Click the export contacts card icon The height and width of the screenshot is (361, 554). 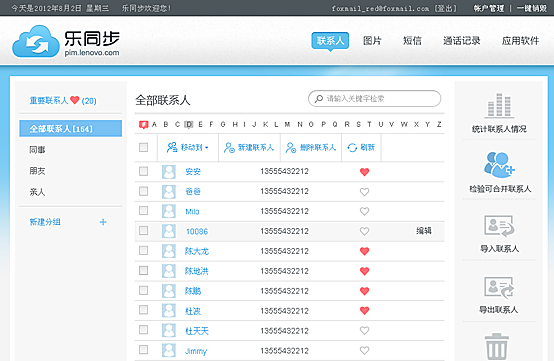tap(499, 287)
